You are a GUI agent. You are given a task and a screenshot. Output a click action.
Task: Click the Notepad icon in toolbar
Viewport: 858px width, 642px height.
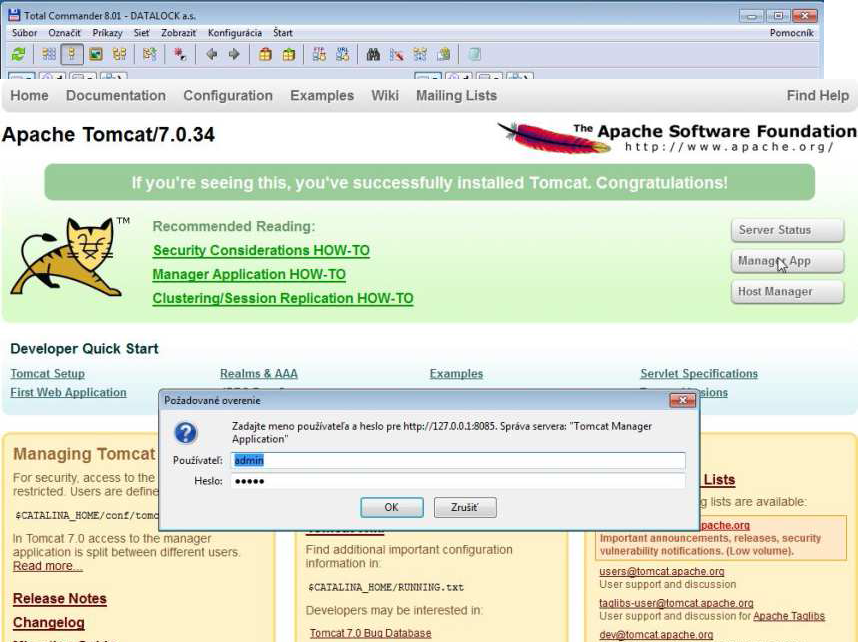point(475,55)
